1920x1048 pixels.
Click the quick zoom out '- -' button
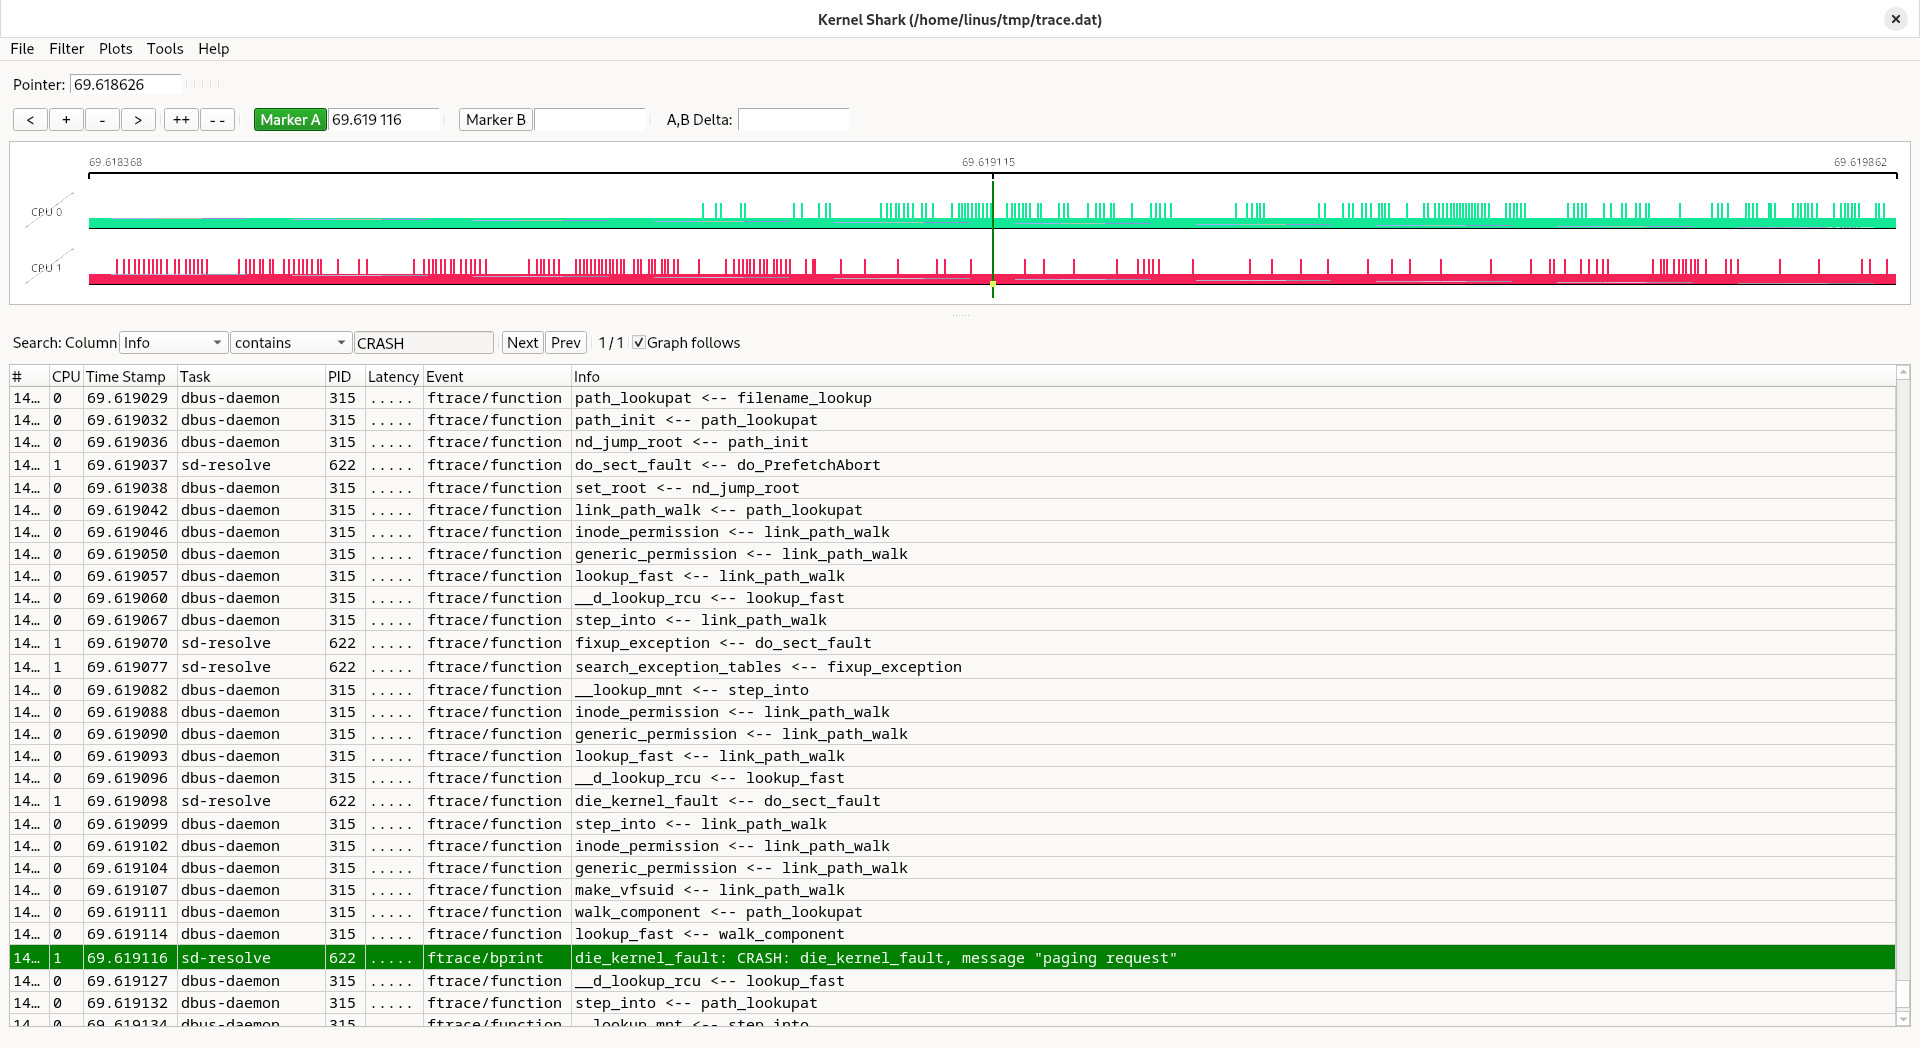pos(217,120)
